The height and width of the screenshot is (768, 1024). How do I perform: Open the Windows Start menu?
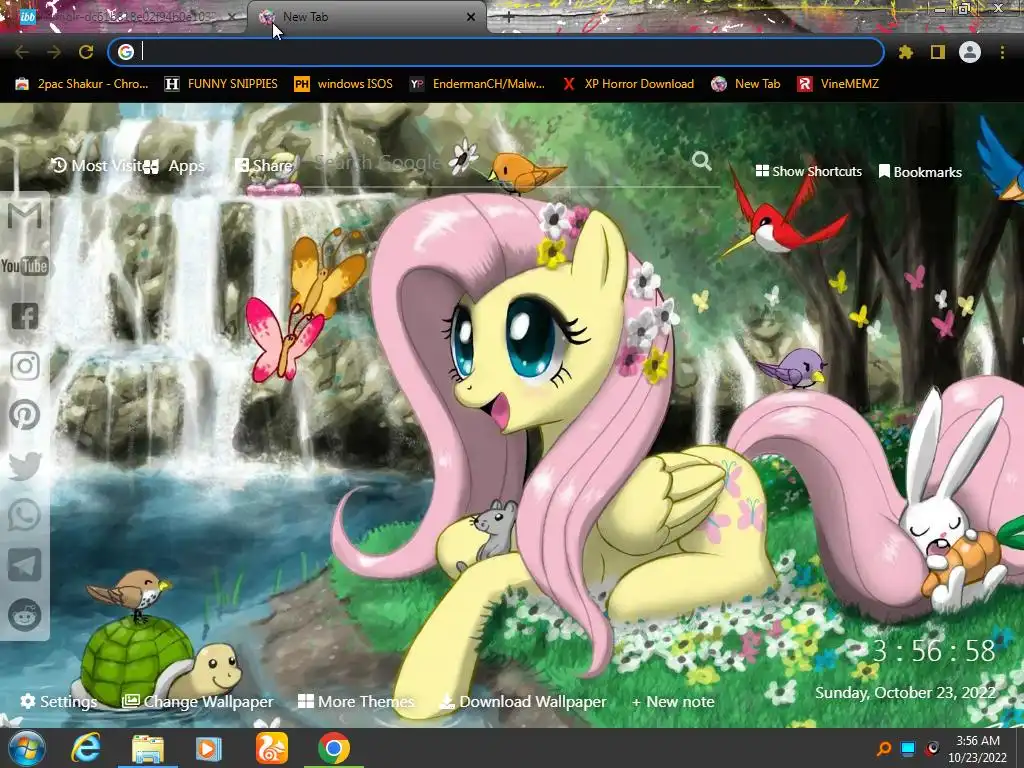pyautogui.click(x=26, y=748)
